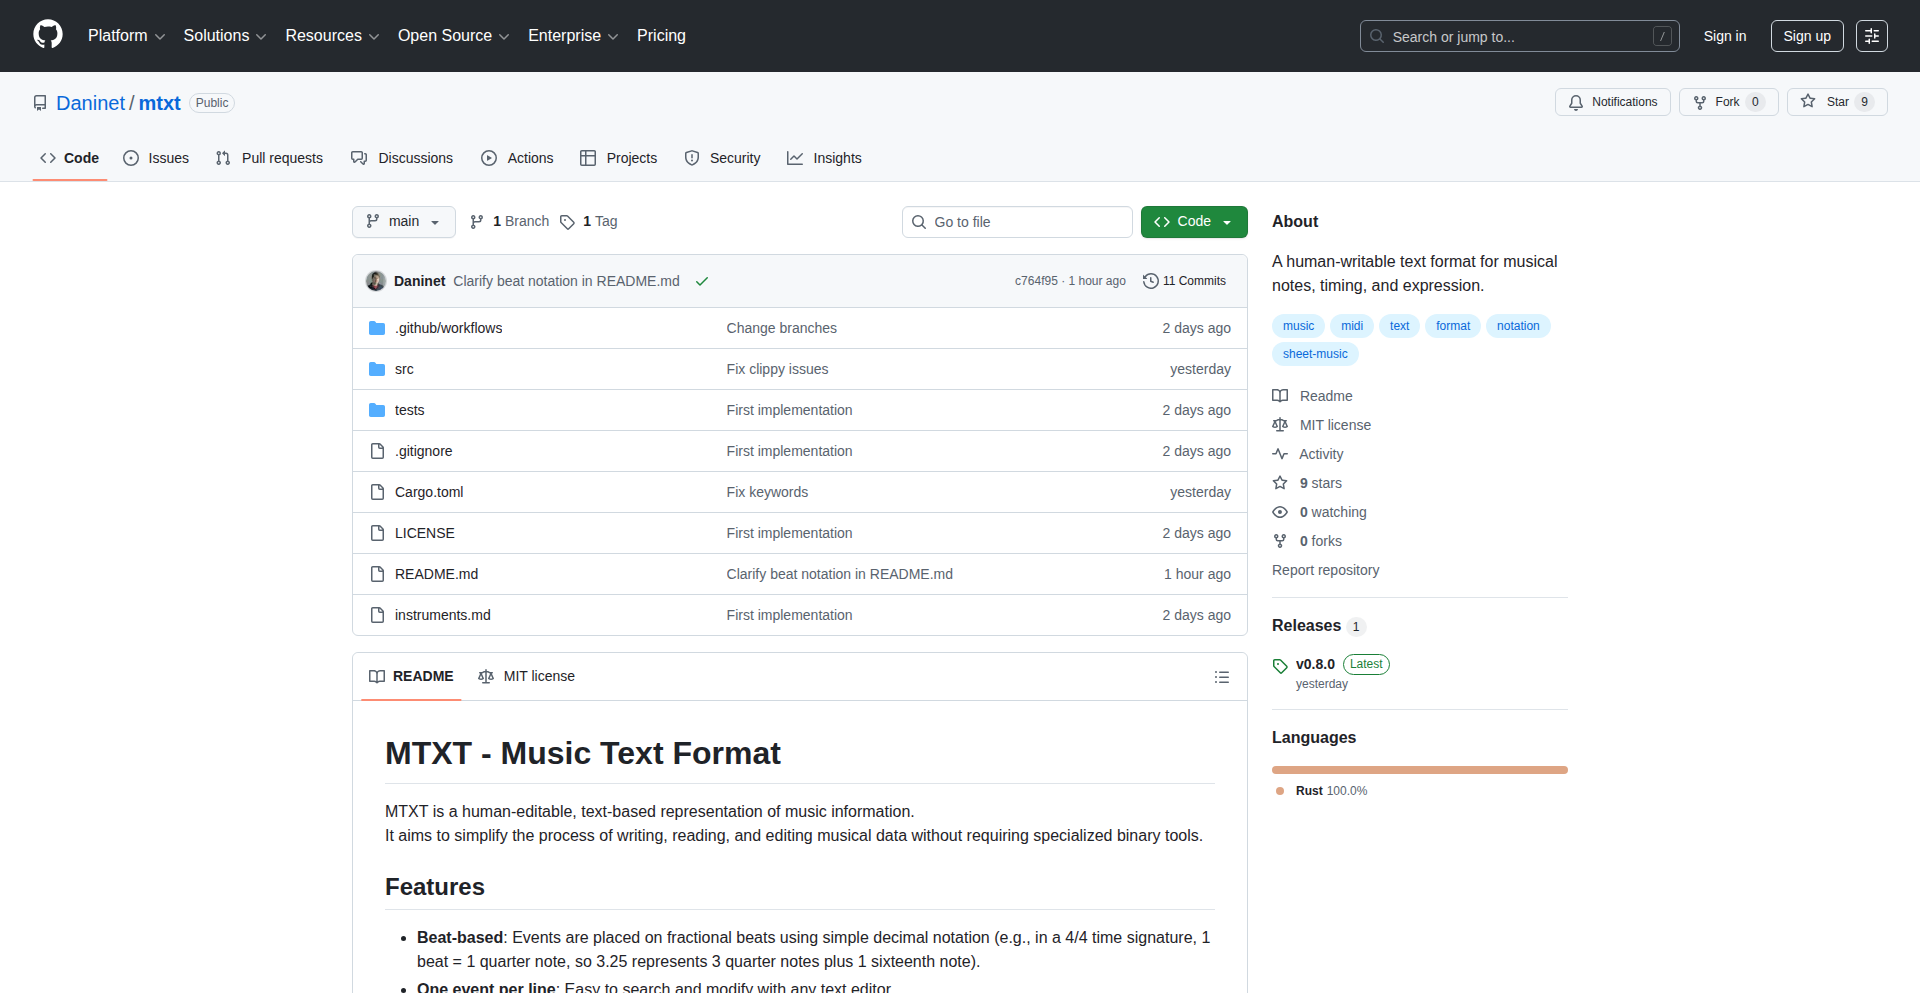This screenshot has width=1920, height=993.
Task: Open the .github/workflows folder
Action: [448, 328]
